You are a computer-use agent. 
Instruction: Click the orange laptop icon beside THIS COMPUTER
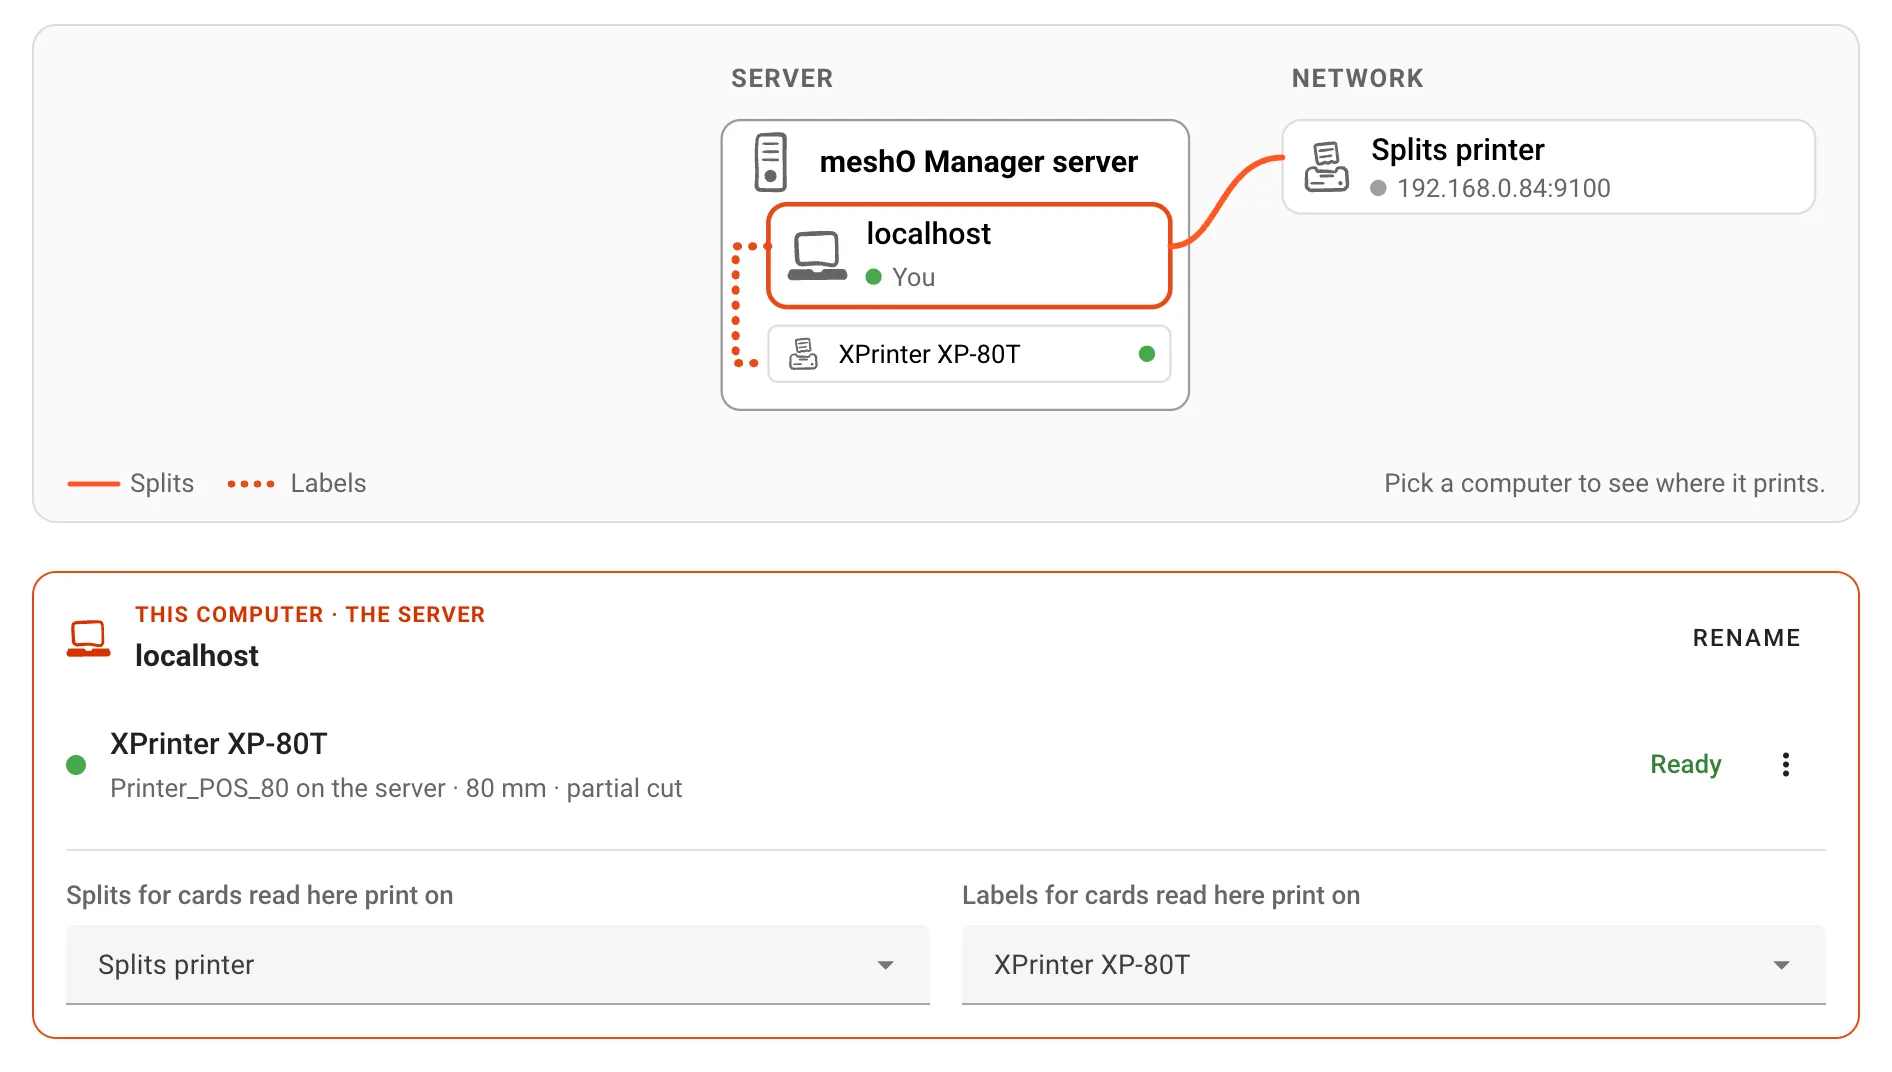click(x=89, y=638)
